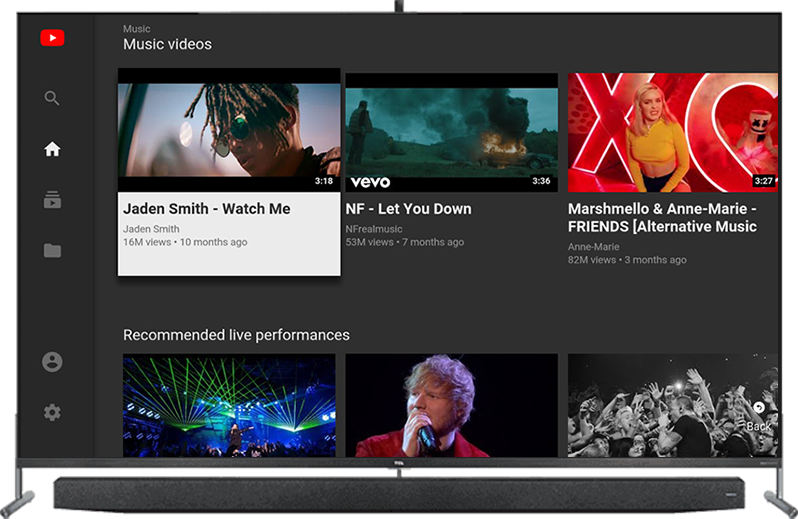The width and height of the screenshot is (798, 519).
Task: Click the 3:36 duration badge
Action: (x=541, y=181)
